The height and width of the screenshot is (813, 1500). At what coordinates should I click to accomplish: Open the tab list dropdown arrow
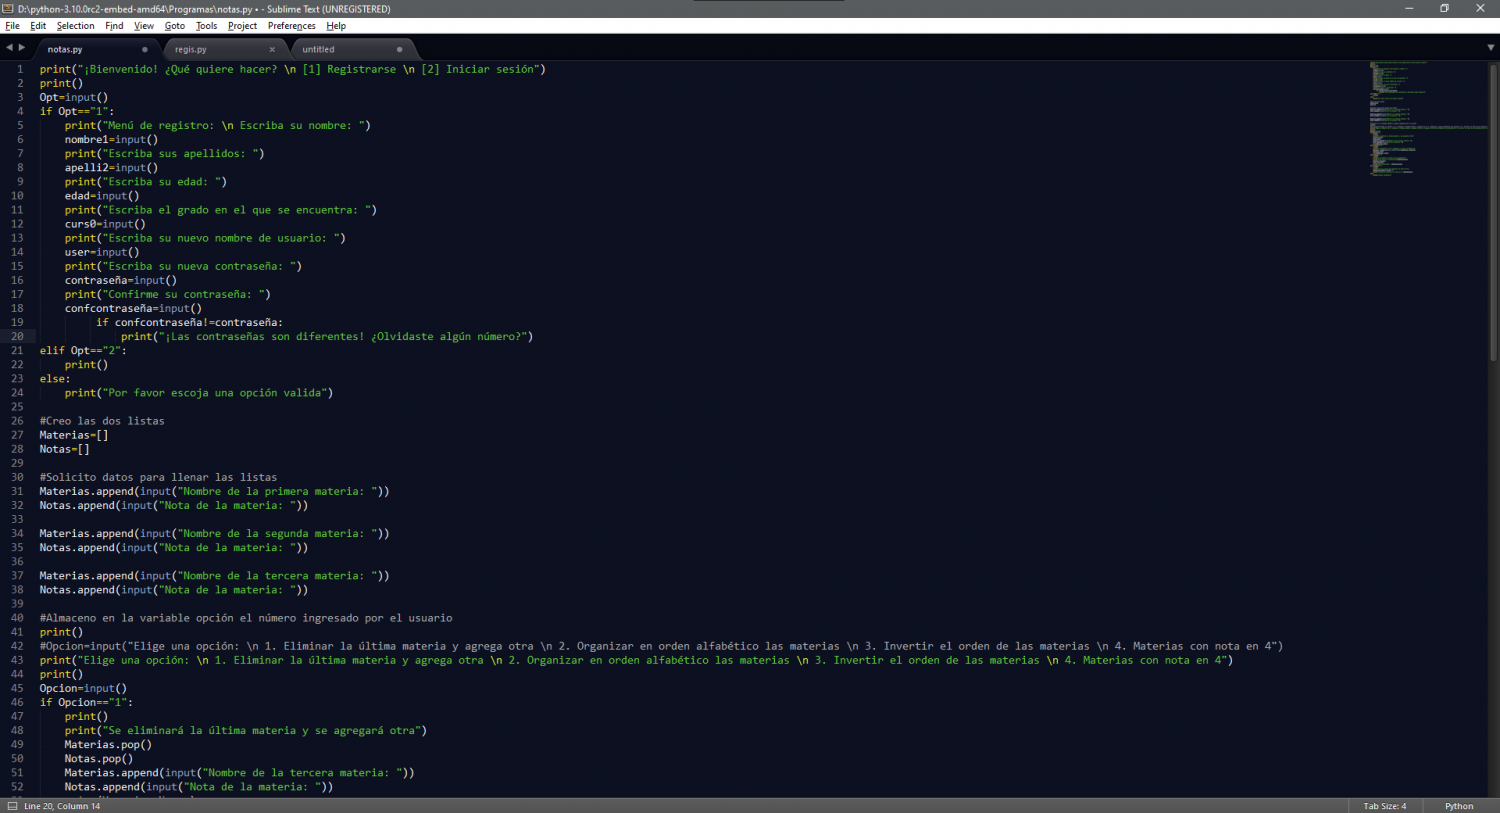[1490, 48]
